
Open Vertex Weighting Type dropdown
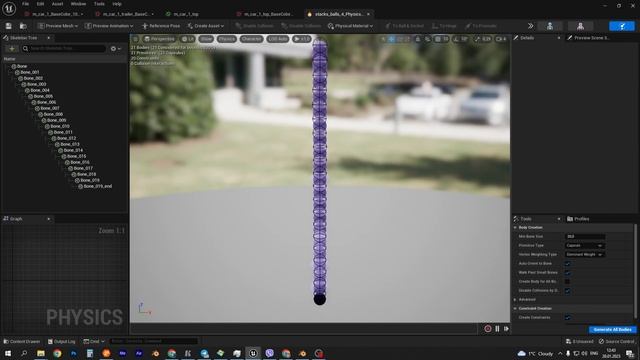coord(584,254)
